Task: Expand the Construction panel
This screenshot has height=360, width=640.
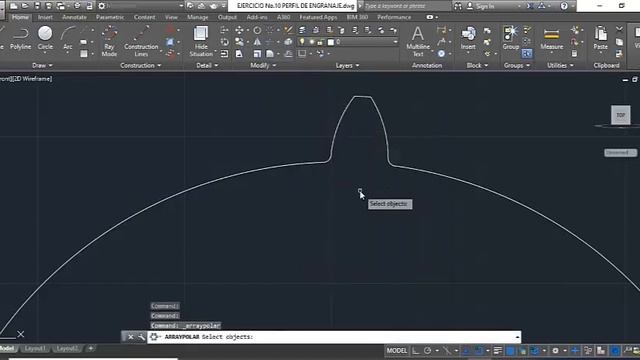Action: coord(141,65)
